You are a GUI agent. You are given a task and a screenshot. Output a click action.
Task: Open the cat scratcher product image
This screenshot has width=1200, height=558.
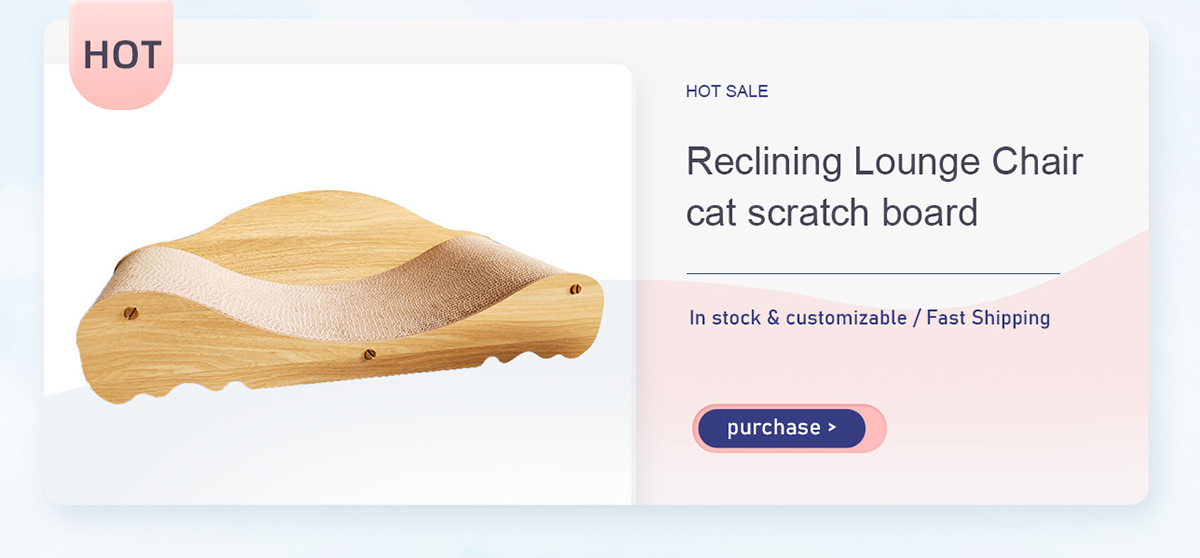tap(340, 297)
